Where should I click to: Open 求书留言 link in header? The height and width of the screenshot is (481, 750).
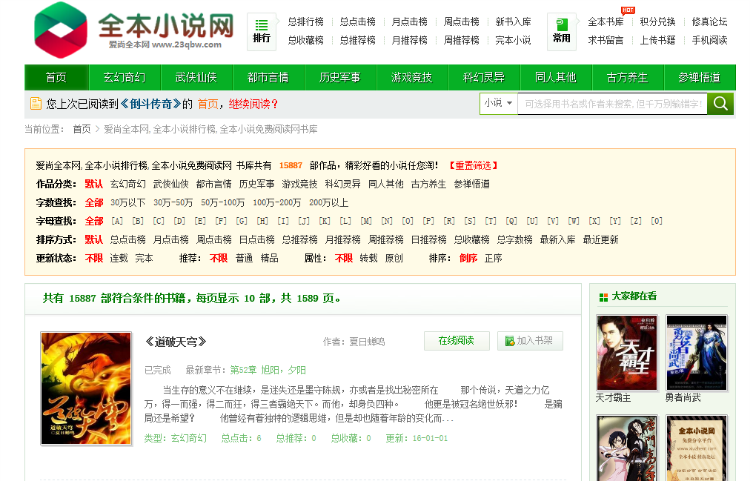(606, 40)
